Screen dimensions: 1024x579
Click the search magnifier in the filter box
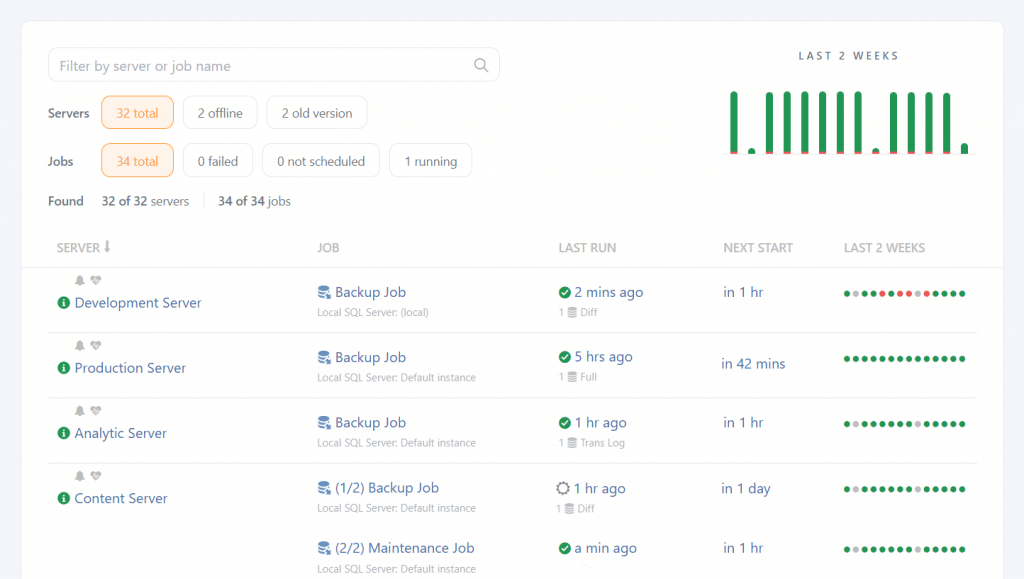pyautogui.click(x=481, y=64)
